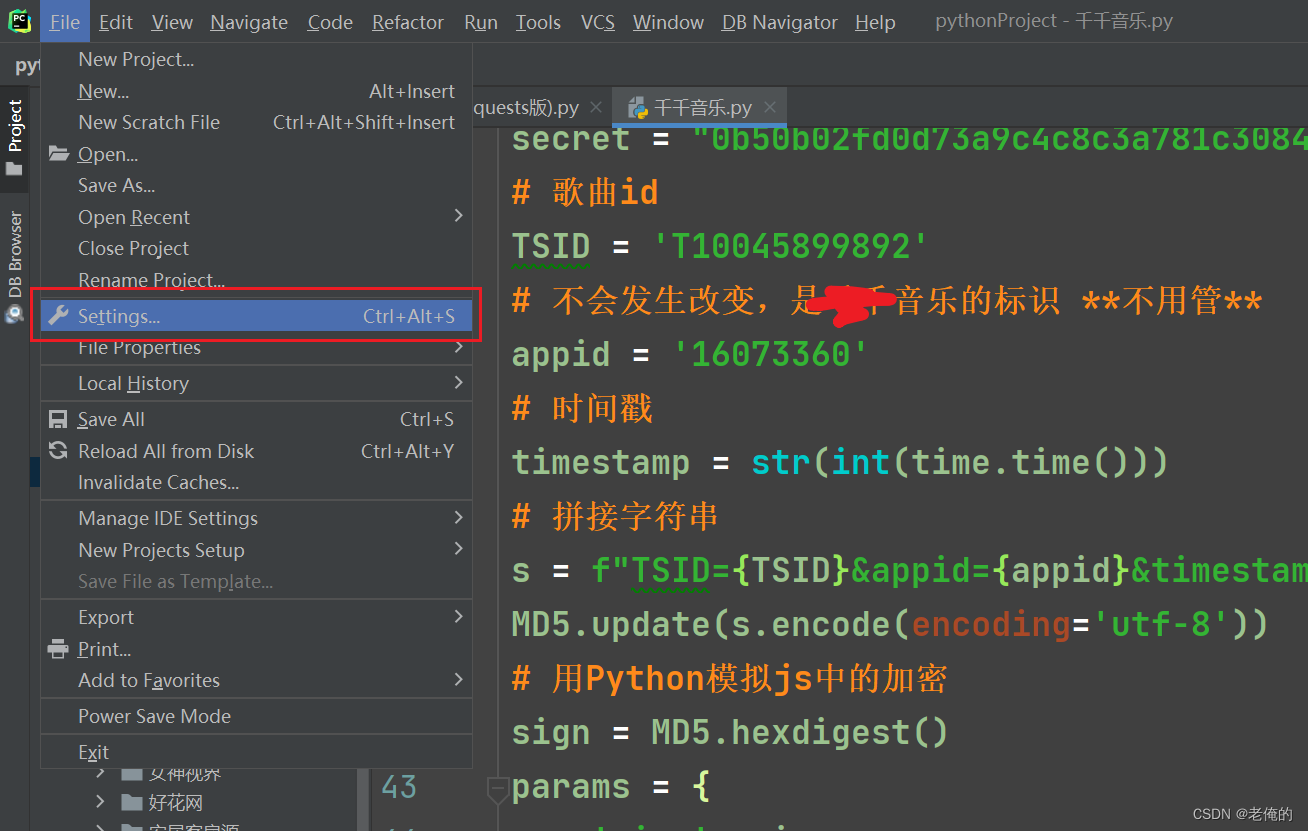The height and width of the screenshot is (831, 1308).
Task: Toggle Power Save Mode
Action: [x=257, y=716]
